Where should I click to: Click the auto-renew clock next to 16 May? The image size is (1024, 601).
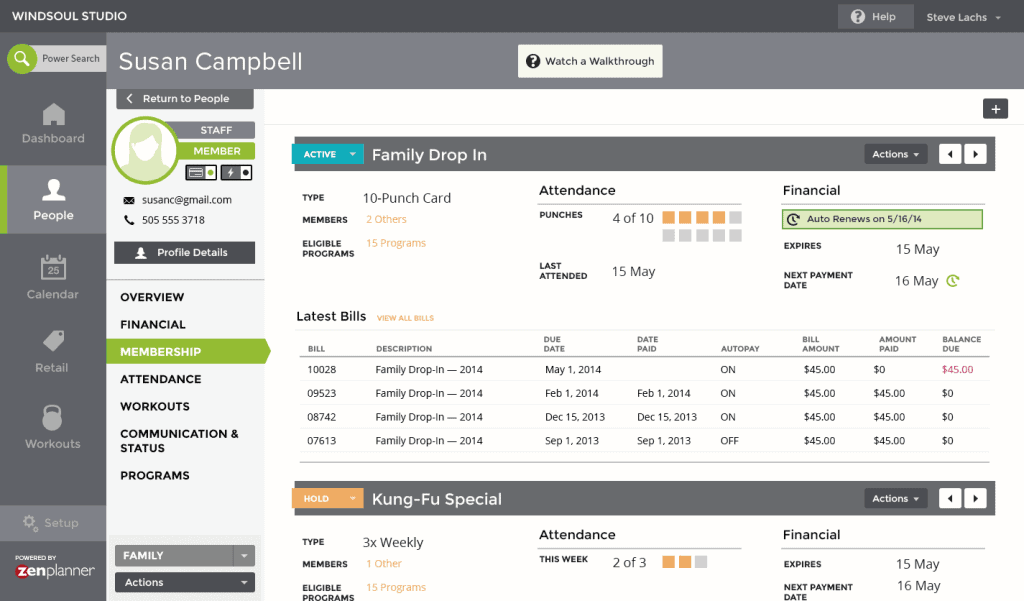coord(951,280)
